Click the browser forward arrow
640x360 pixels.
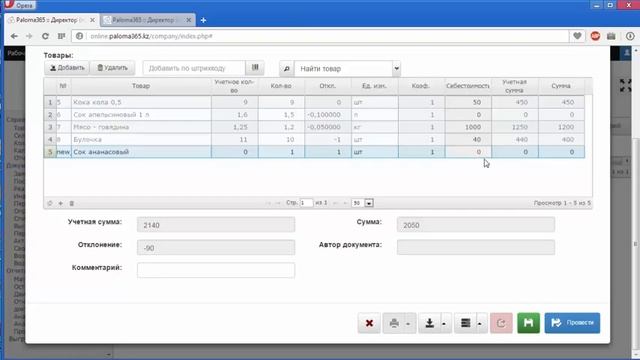click(29, 36)
